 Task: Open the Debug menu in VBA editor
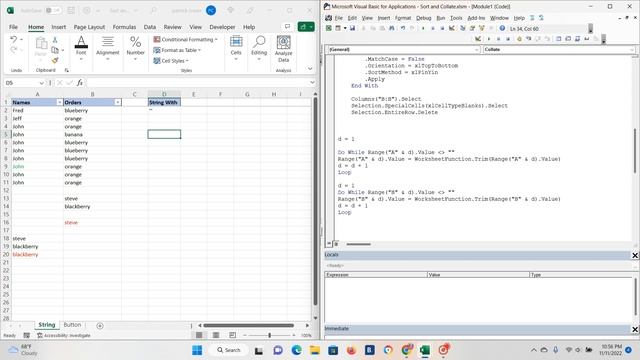coord(424,18)
